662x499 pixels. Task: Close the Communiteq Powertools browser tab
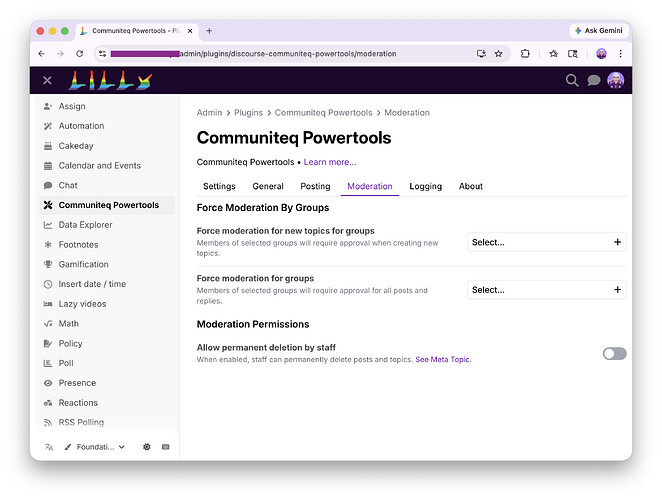coord(190,31)
